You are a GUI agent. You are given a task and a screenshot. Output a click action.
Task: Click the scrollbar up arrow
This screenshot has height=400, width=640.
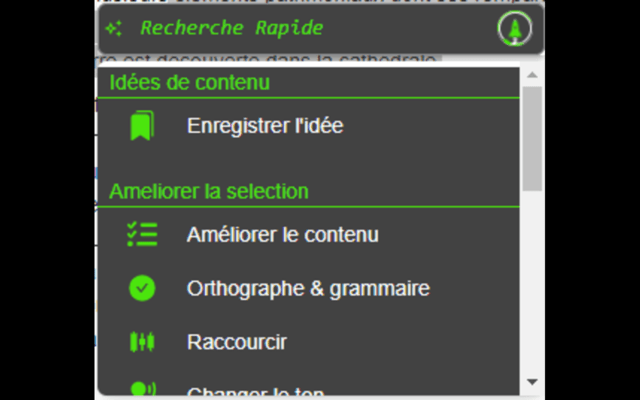pos(532,76)
